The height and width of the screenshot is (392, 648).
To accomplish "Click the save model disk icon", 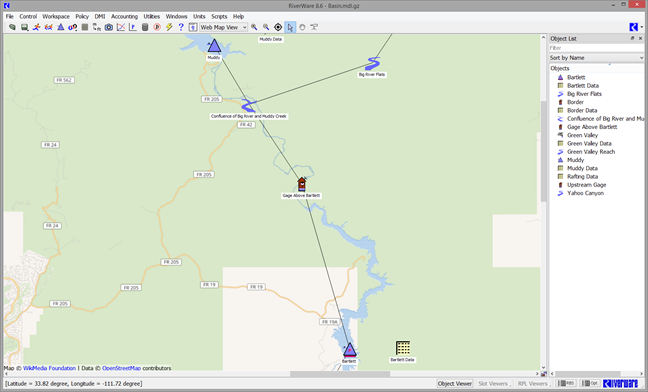I will tap(24, 27).
